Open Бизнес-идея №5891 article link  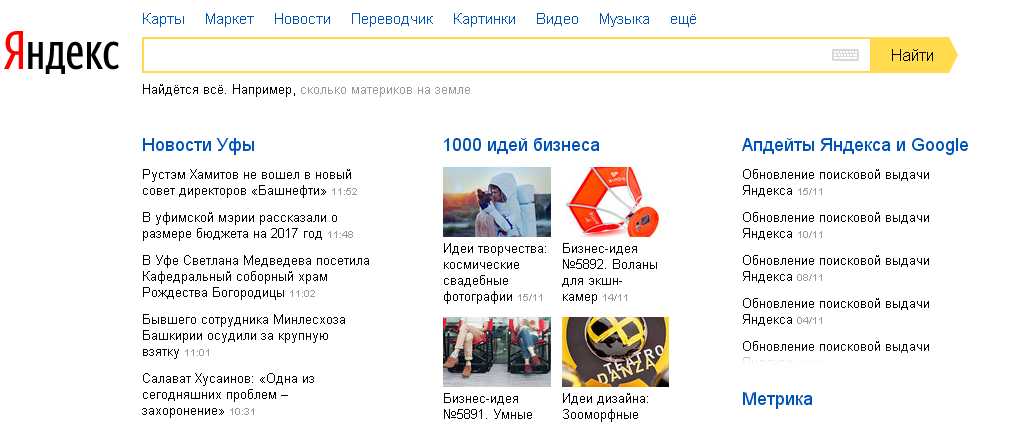[488, 407]
